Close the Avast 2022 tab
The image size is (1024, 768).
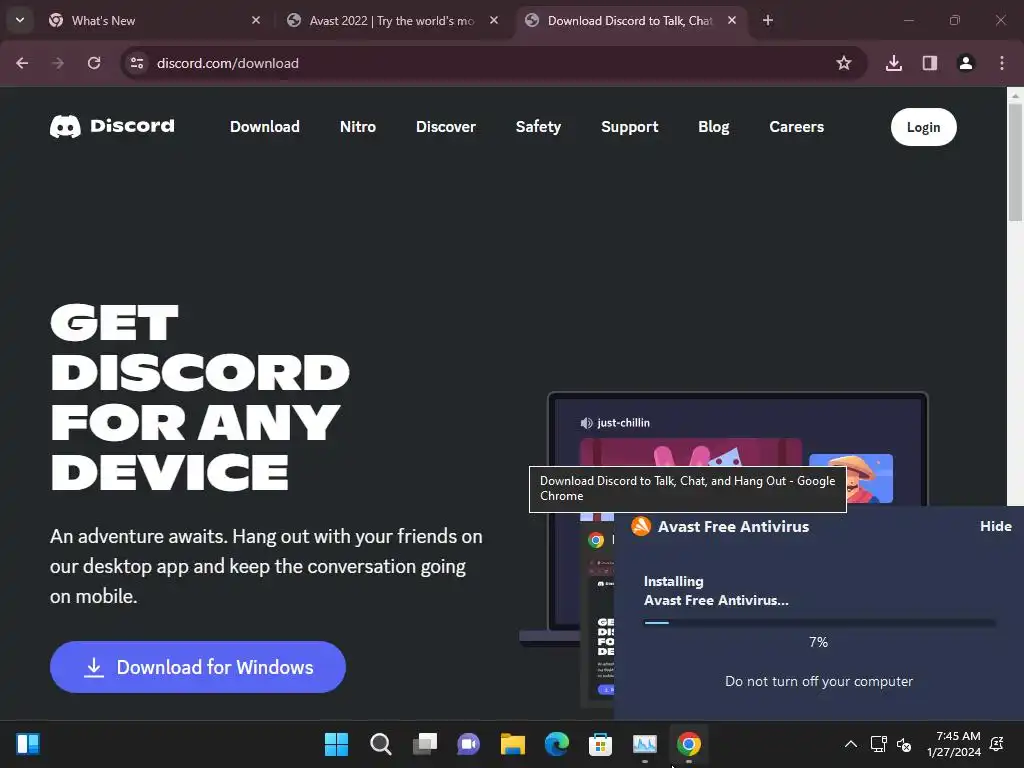click(494, 20)
